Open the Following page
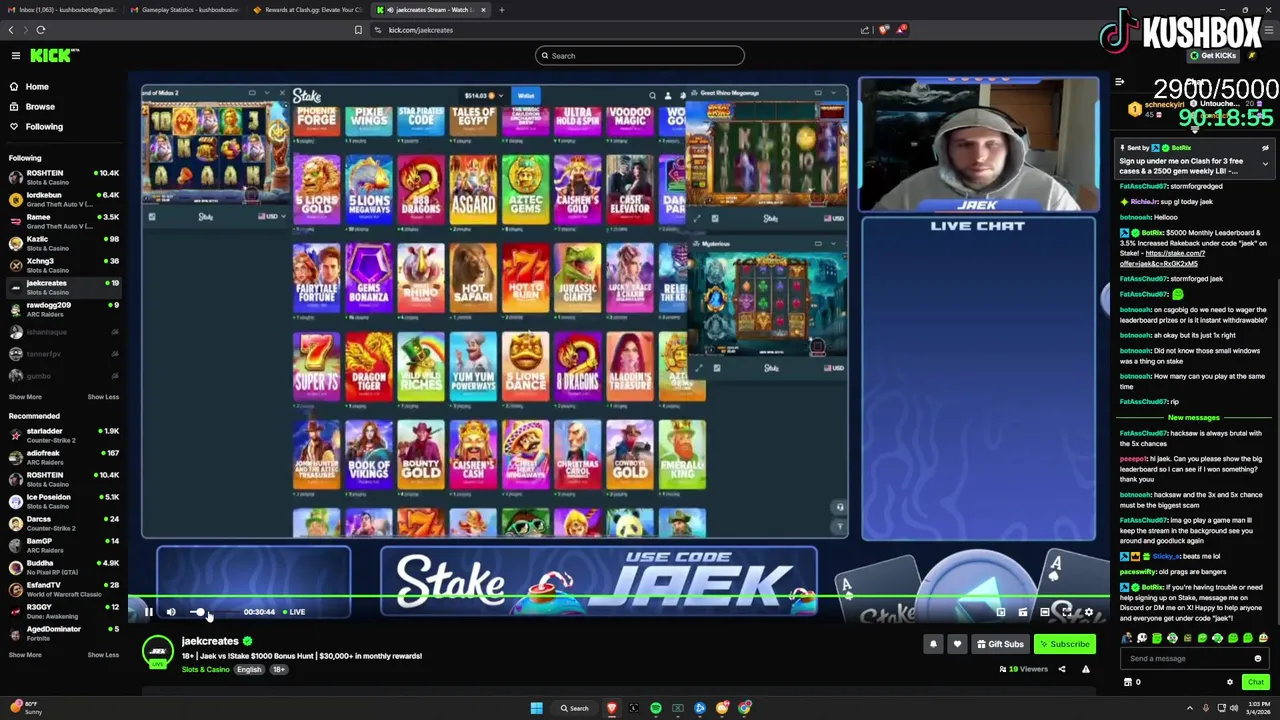The width and height of the screenshot is (1280, 720). pos(44,127)
